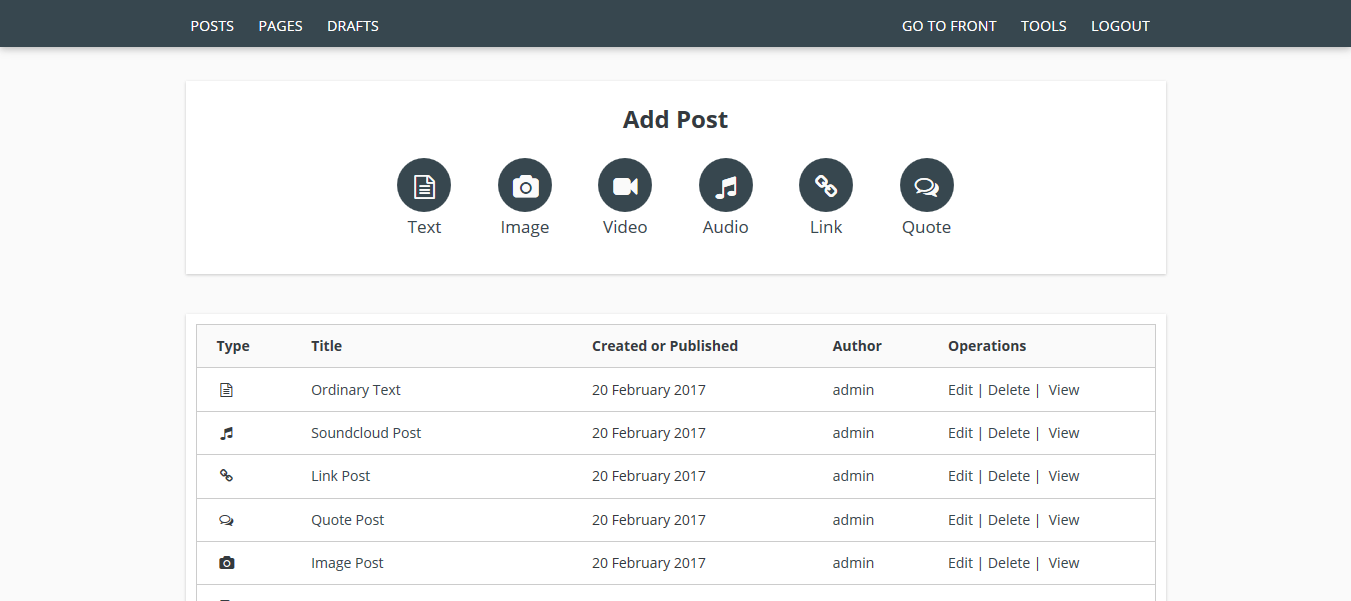Go to Drafts in the navbar
The height and width of the screenshot is (601, 1351).
(x=353, y=26)
